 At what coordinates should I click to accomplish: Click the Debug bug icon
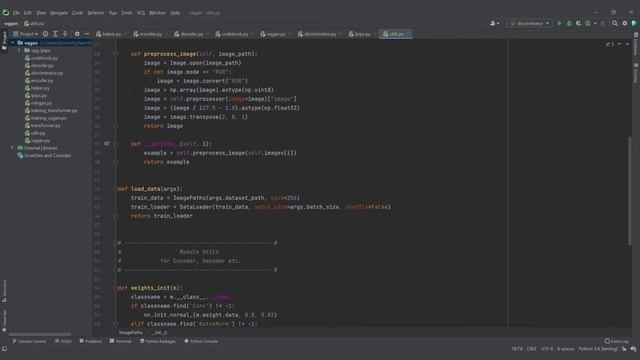pyautogui.click(x=569, y=24)
